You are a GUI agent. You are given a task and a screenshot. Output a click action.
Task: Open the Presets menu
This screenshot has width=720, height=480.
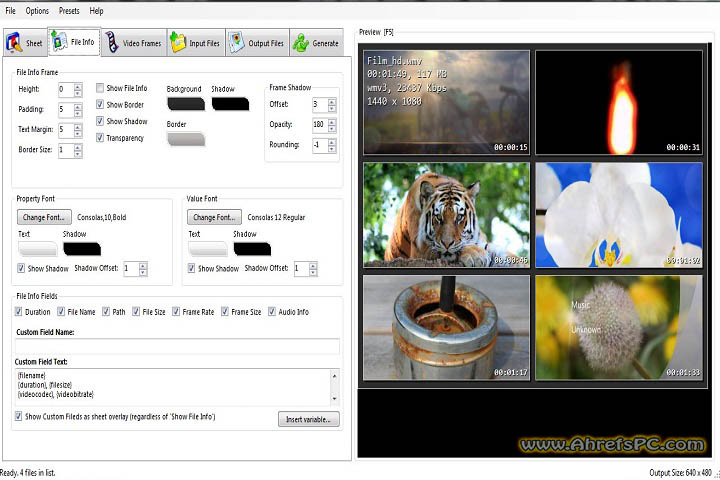[x=69, y=11]
